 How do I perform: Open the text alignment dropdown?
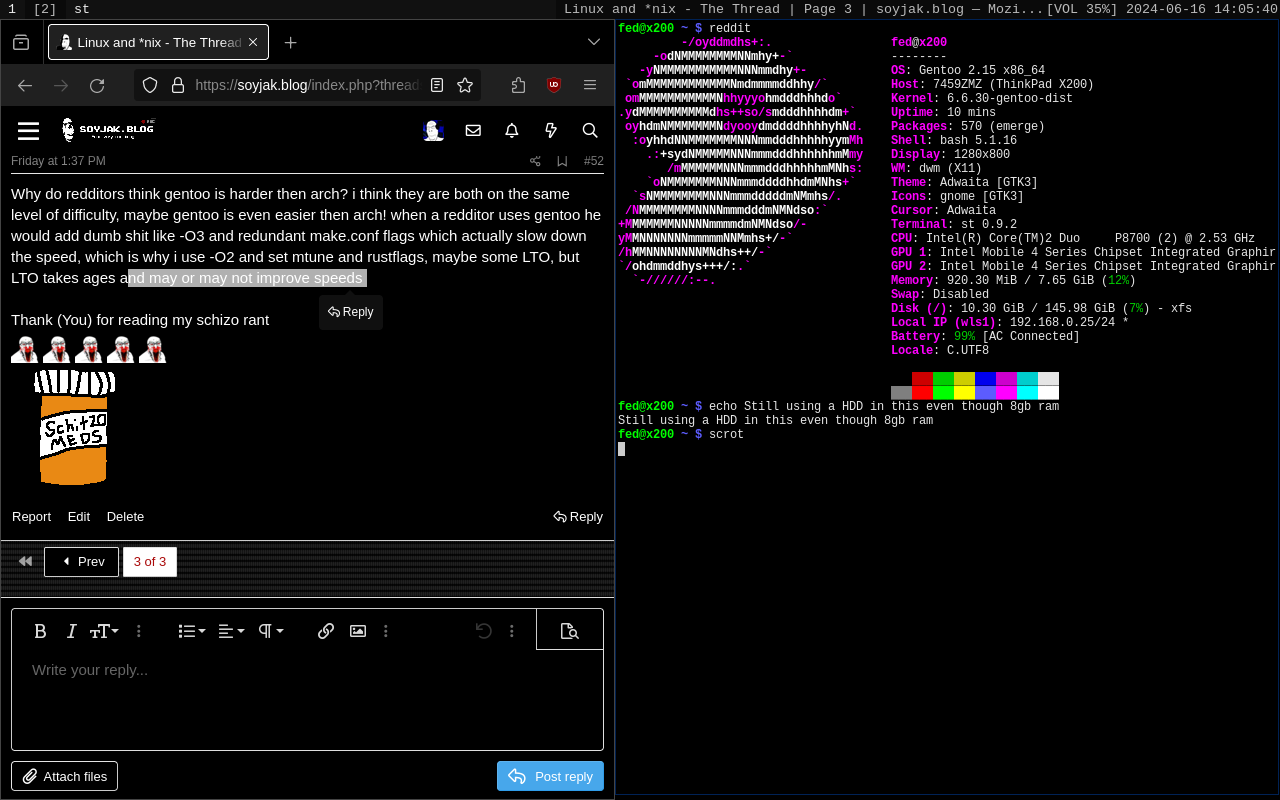231,631
